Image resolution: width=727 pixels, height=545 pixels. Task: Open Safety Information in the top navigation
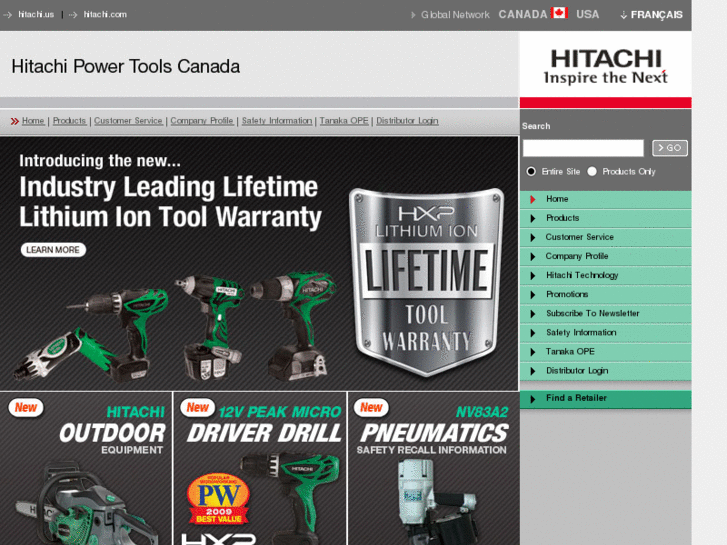[277, 121]
